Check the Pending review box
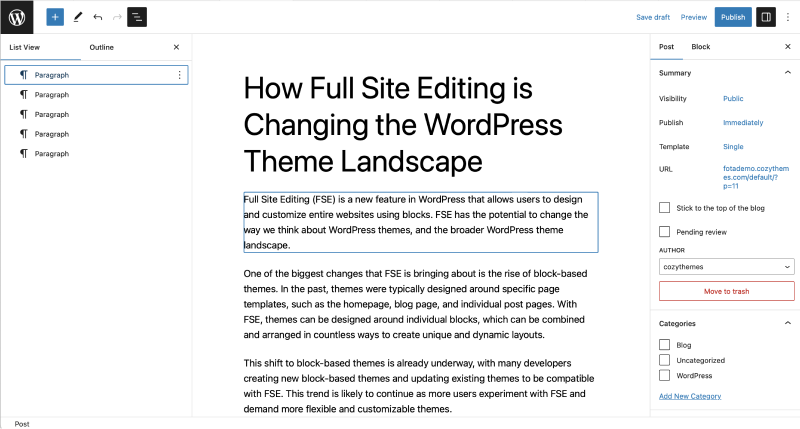The image size is (800, 429). click(665, 232)
